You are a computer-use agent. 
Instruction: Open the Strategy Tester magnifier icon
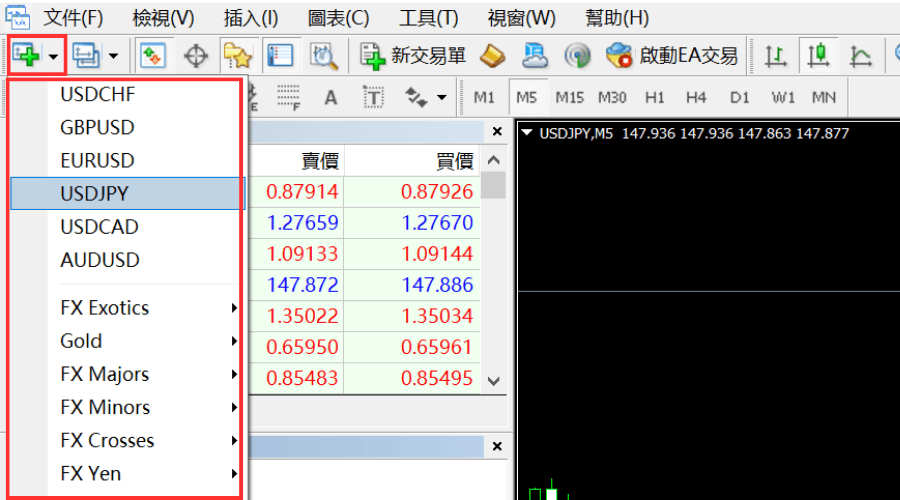pyautogui.click(x=323, y=56)
